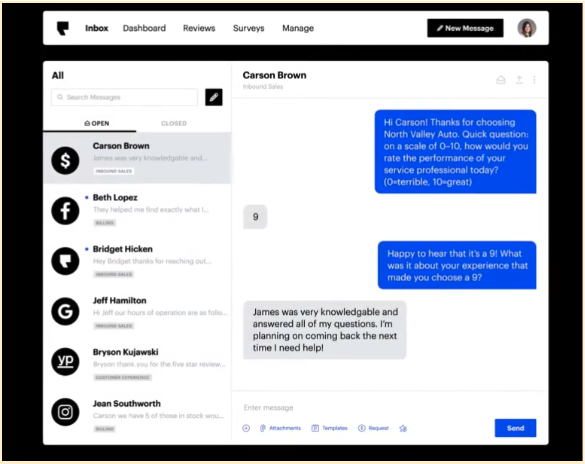Screen dimensions: 585x464
Task: Go to the Dashboard menu
Action: pyautogui.click(x=144, y=28)
